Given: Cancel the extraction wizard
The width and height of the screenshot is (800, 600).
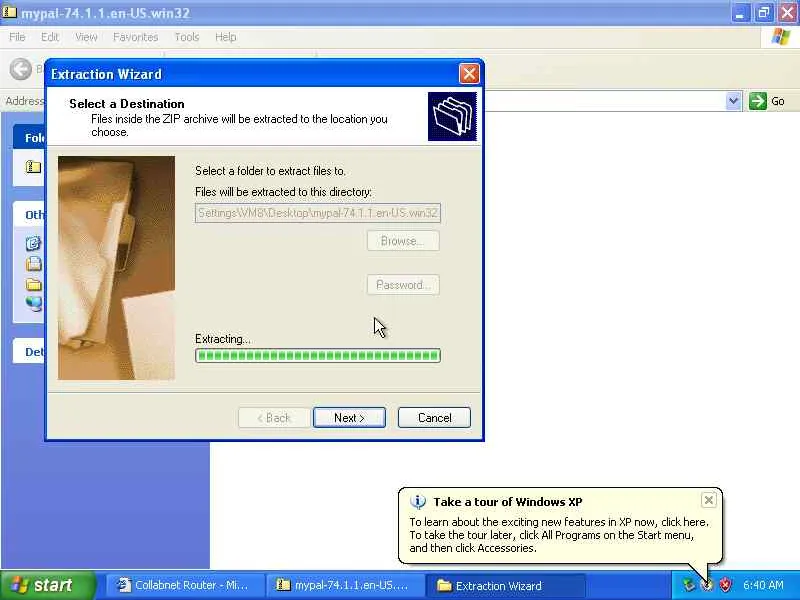Looking at the screenshot, I should click(x=434, y=418).
